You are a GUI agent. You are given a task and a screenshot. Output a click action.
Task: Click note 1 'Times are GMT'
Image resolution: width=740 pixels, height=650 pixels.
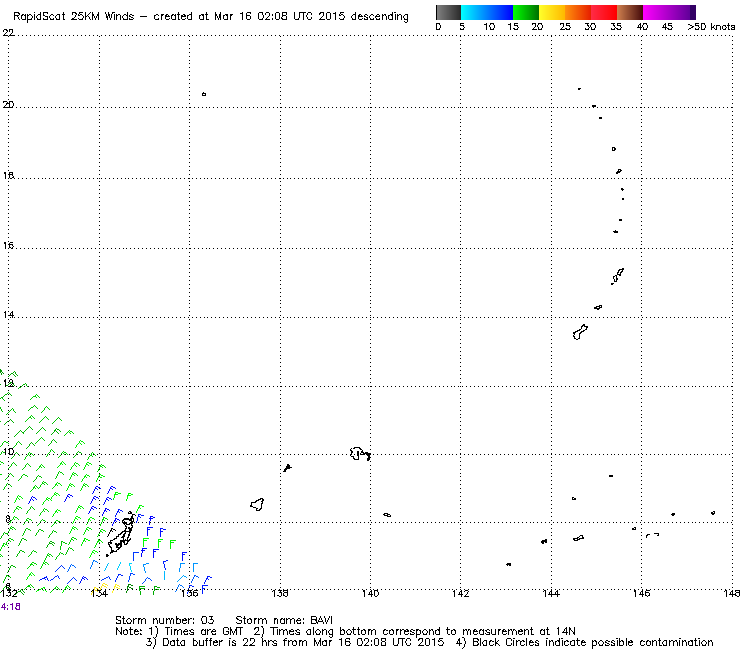[197, 631]
